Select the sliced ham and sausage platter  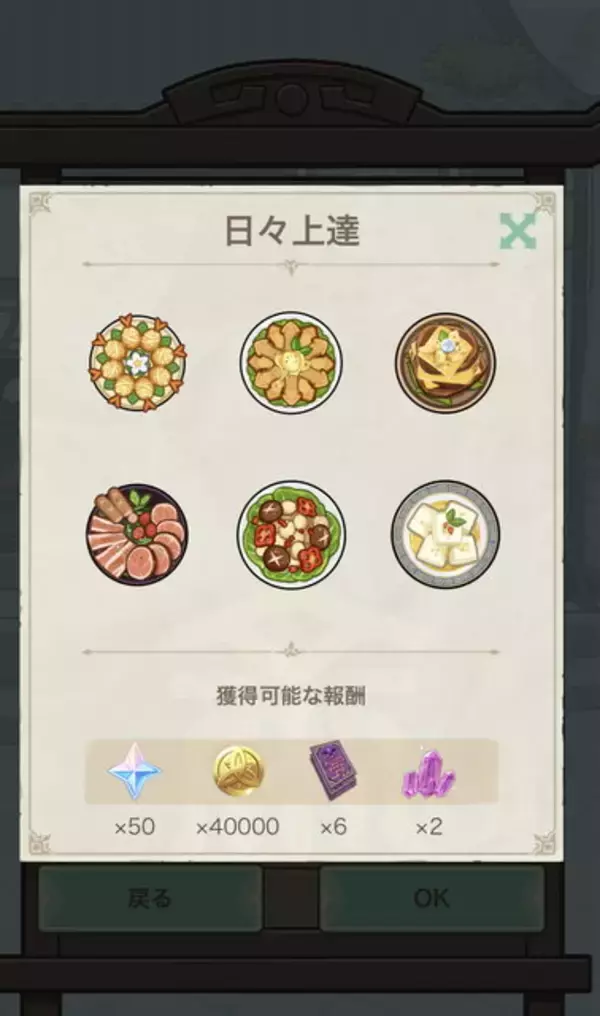tap(137, 534)
